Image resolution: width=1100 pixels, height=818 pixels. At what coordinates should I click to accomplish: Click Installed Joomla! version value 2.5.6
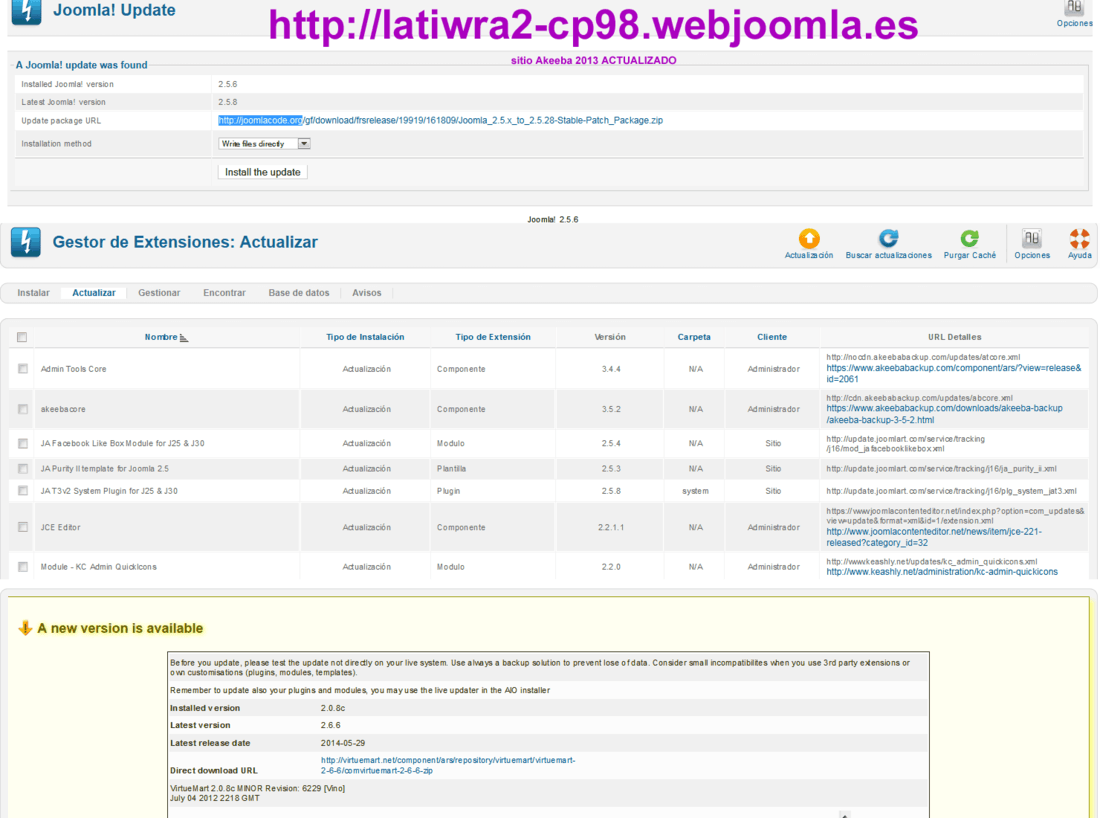coord(227,84)
